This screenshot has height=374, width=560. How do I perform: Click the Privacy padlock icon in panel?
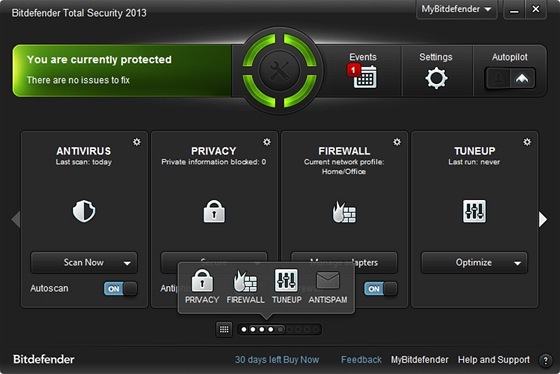click(214, 211)
